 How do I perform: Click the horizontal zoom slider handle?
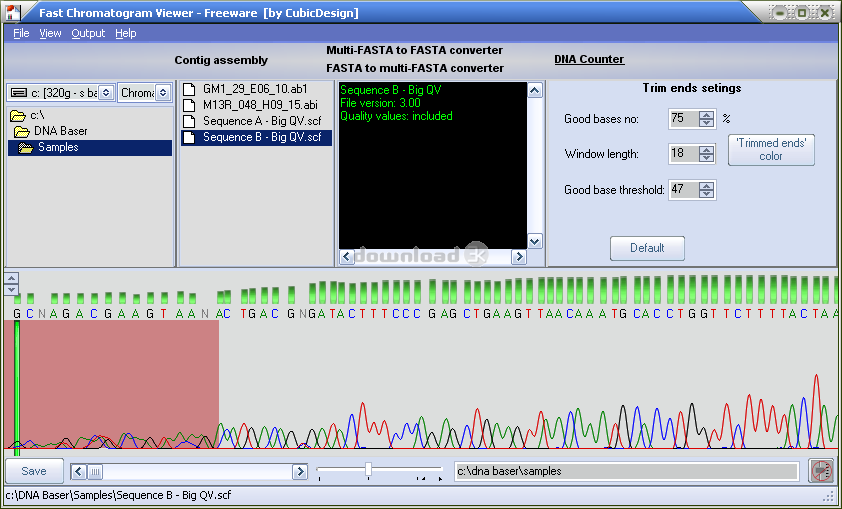coord(368,469)
